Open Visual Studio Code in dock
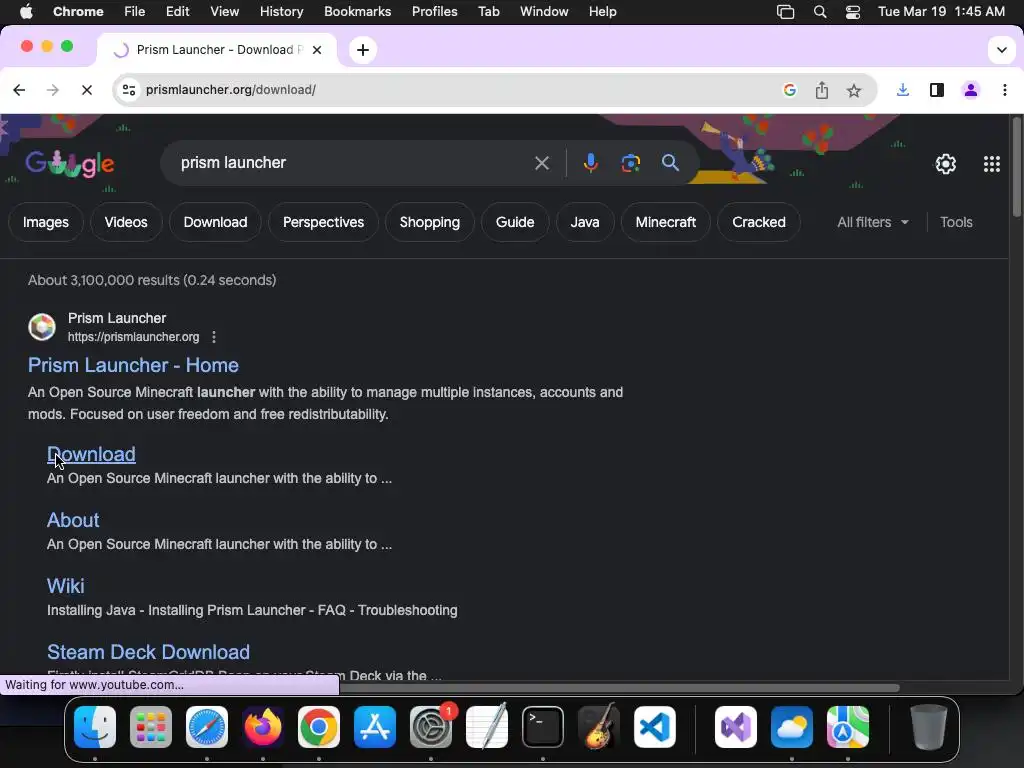This screenshot has width=1024, height=768. point(654,727)
